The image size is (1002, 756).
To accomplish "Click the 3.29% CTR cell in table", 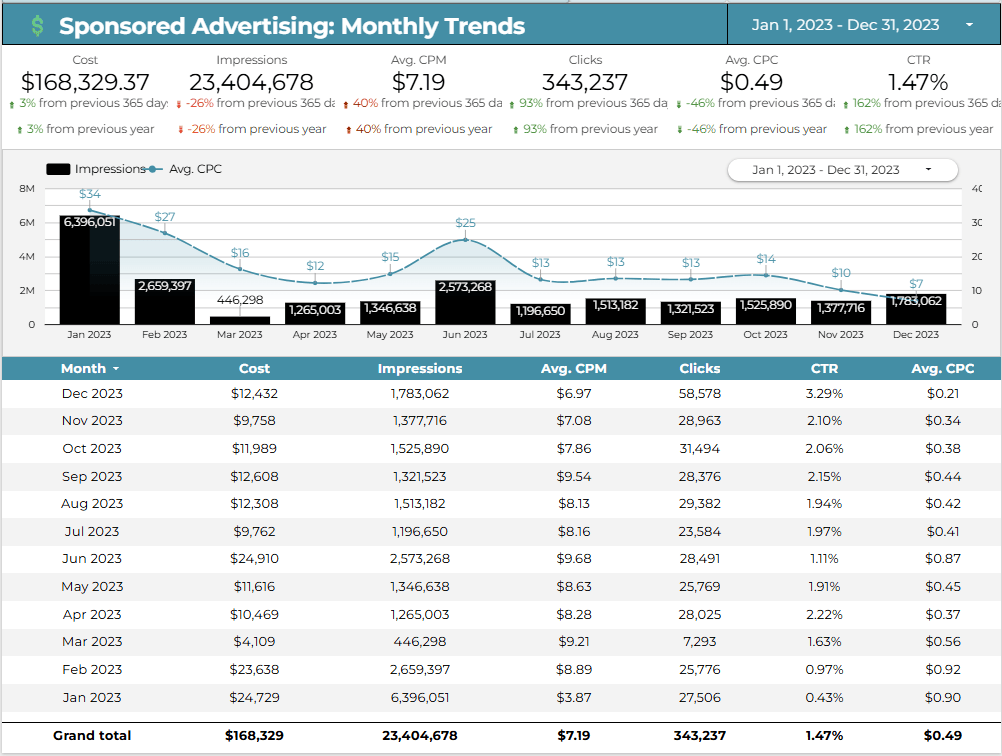I will (x=824, y=394).
